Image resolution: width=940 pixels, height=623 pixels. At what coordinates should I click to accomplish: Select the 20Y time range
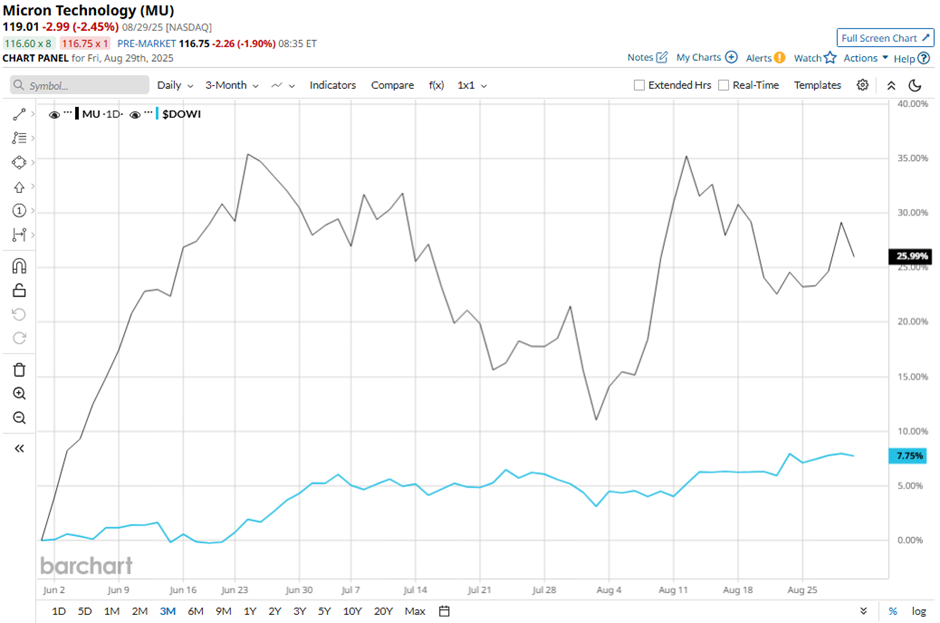pos(383,611)
